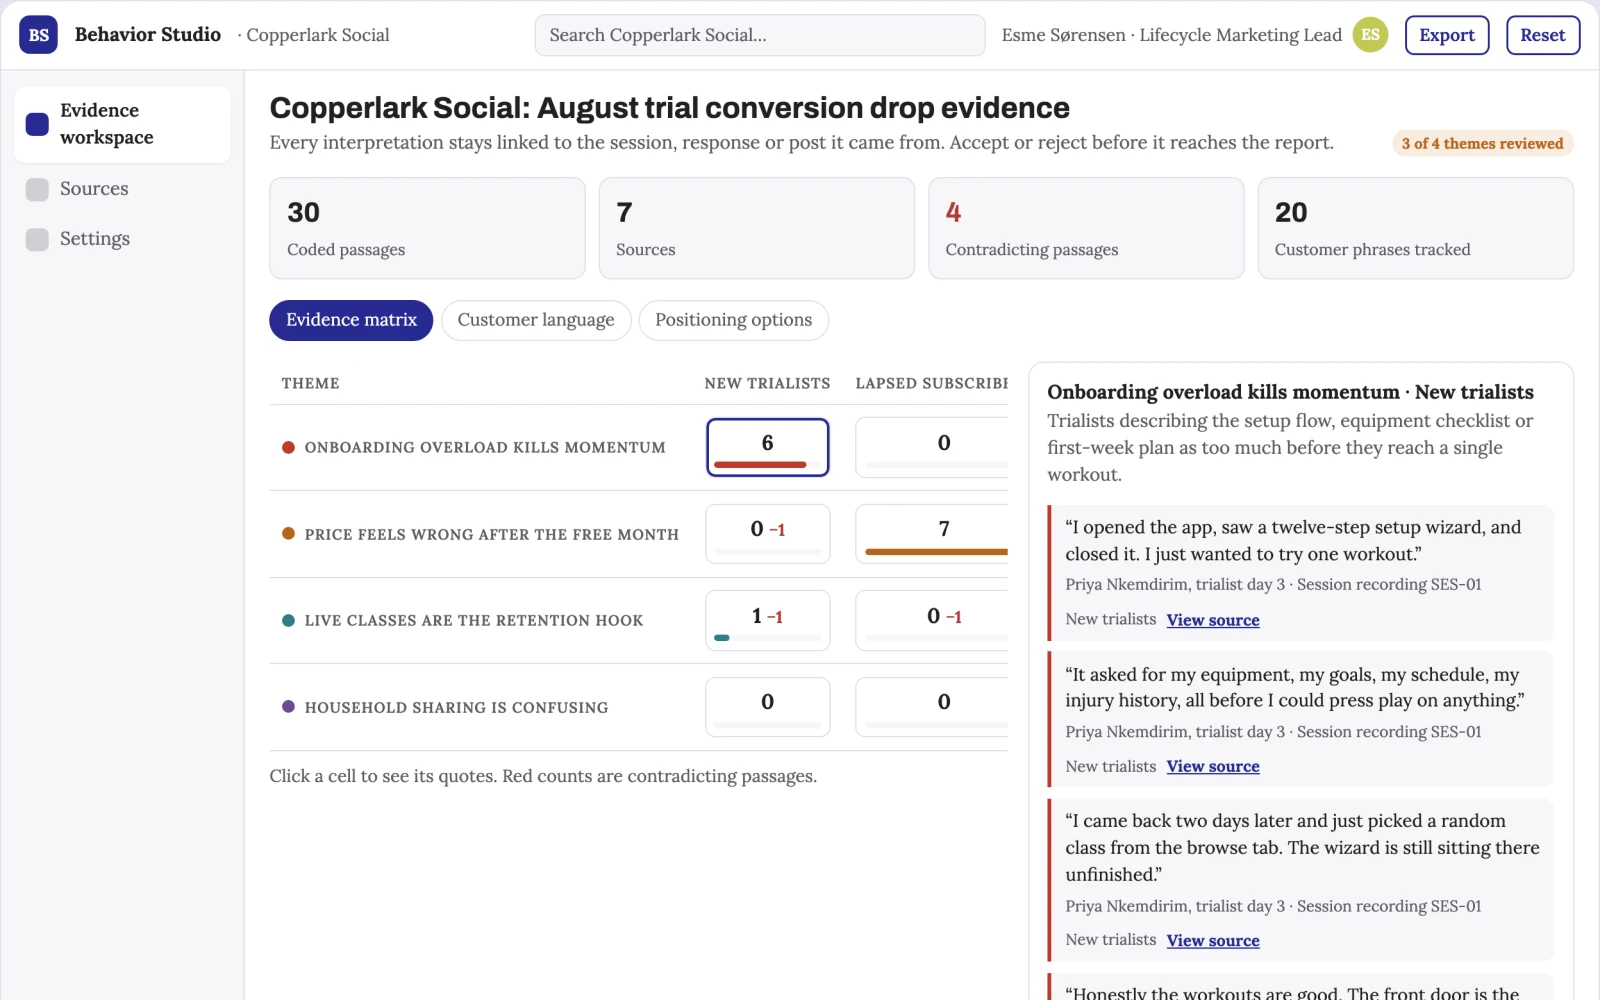Click the Export button
Image resolution: width=1600 pixels, height=1000 pixels.
point(1447,35)
